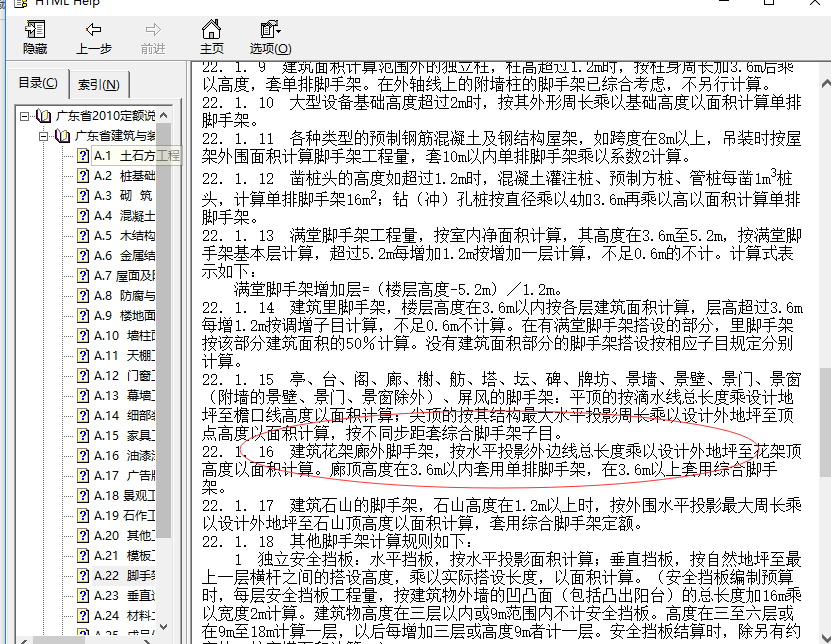Click the help icon beside A.23 垂直
This screenshot has height=644, width=831.
click(83, 595)
